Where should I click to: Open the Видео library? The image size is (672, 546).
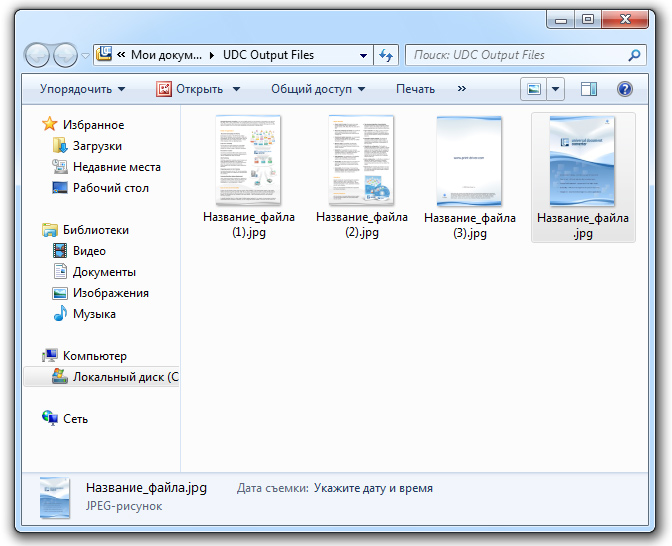coord(89,251)
